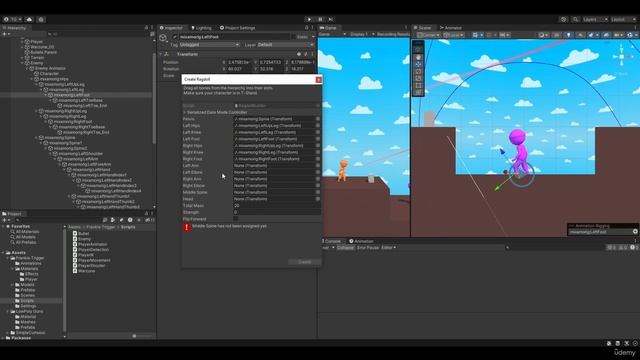Click the global Search icon in the top toolbar
The width and height of the screenshot is (640, 360).
click(575, 19)
